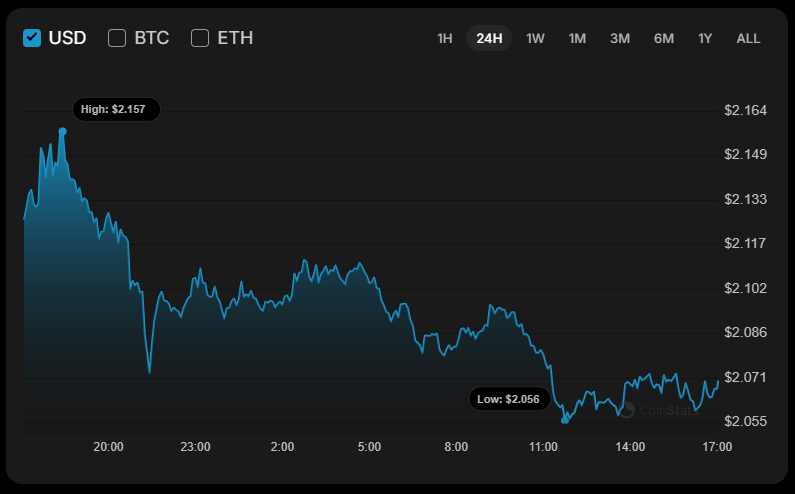Show the 1M time range

pos(577,39)
